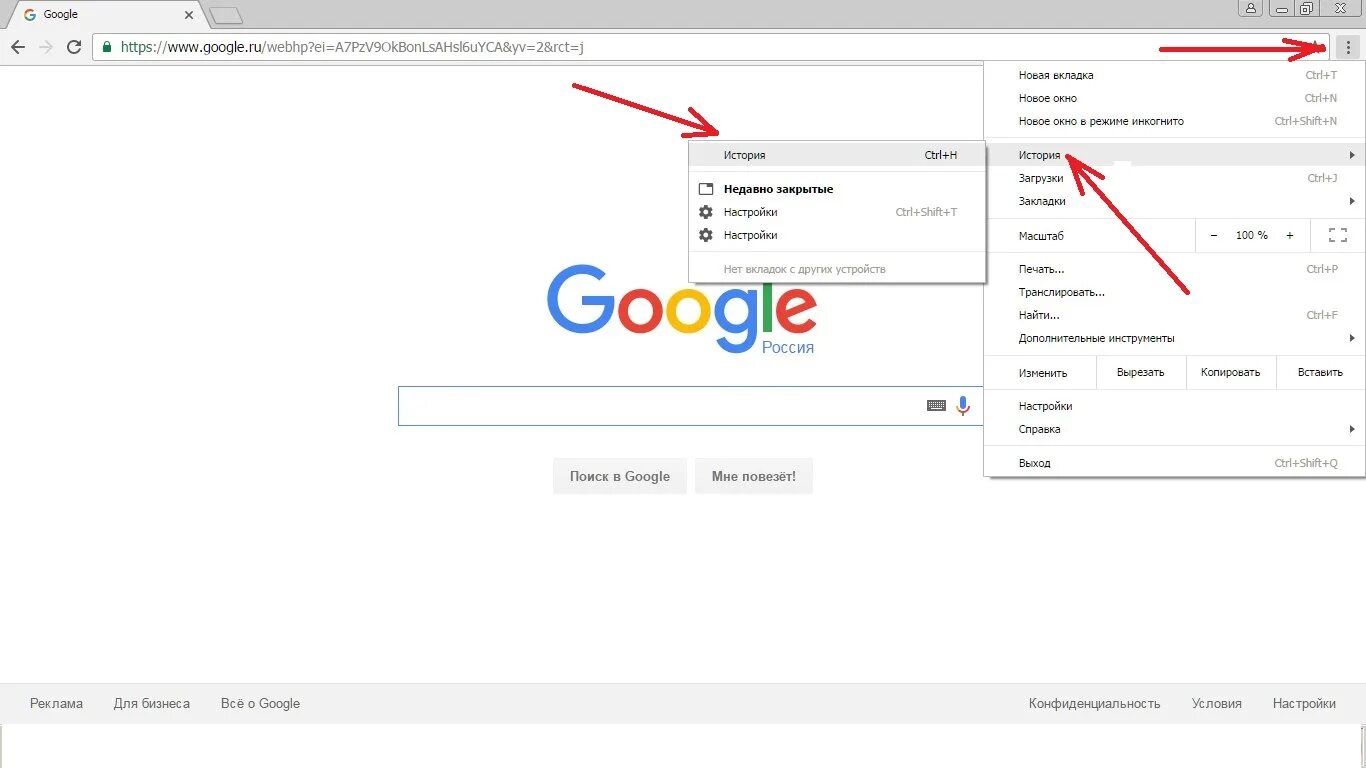Click the Google favicon on the tab
Screen dimensions: 1366x768
coord(30,15)
